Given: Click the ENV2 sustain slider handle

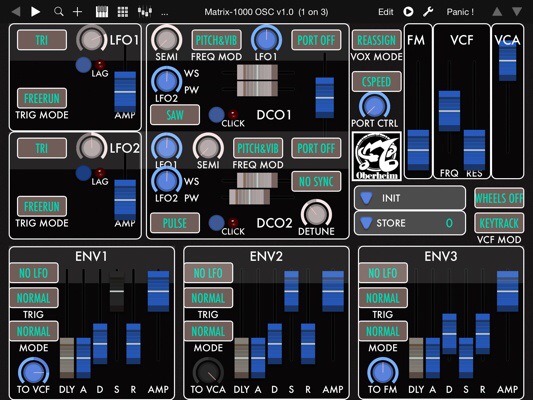Looking at the screenshot, I should tap(291, 291).
